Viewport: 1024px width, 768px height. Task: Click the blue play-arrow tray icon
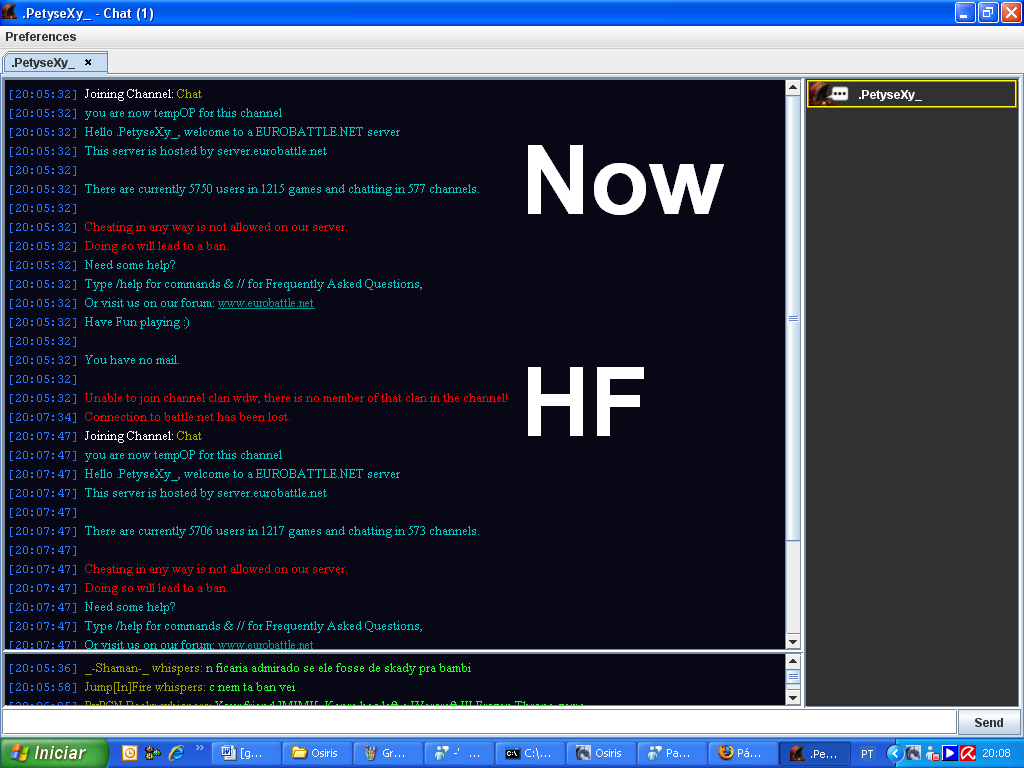pyautogui.click(x=950, y=754)
